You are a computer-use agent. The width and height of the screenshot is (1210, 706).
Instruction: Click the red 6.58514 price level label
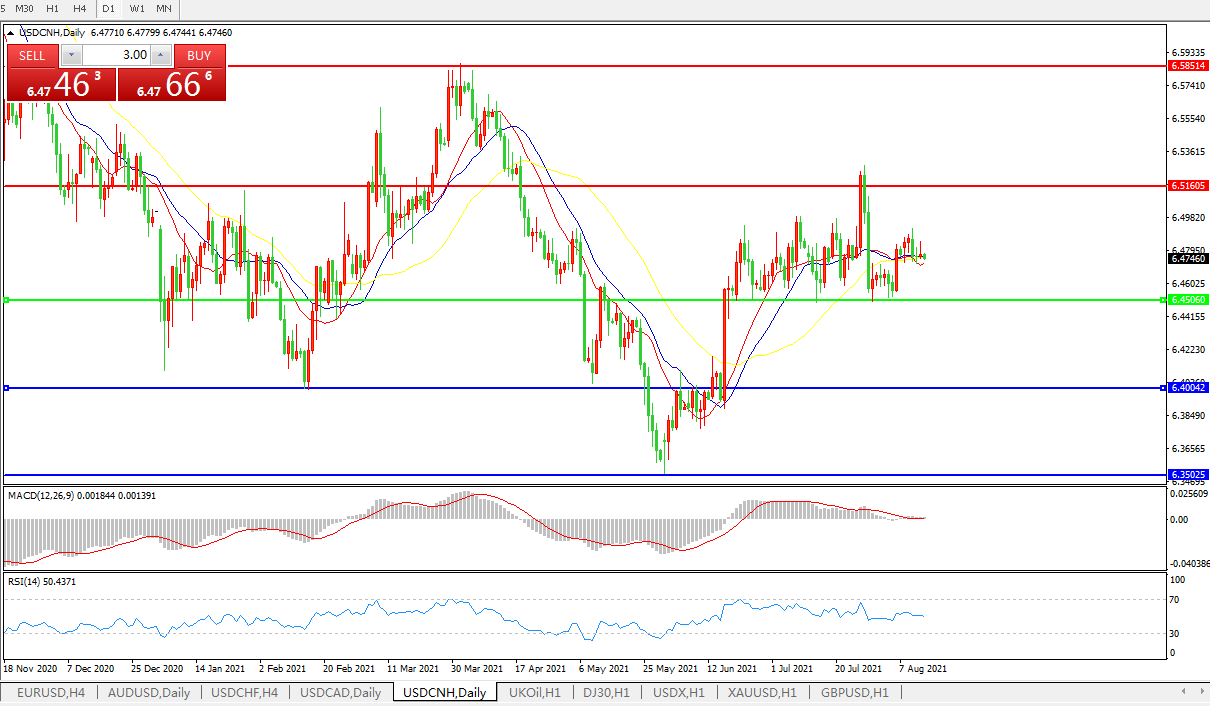point(1188,65)
